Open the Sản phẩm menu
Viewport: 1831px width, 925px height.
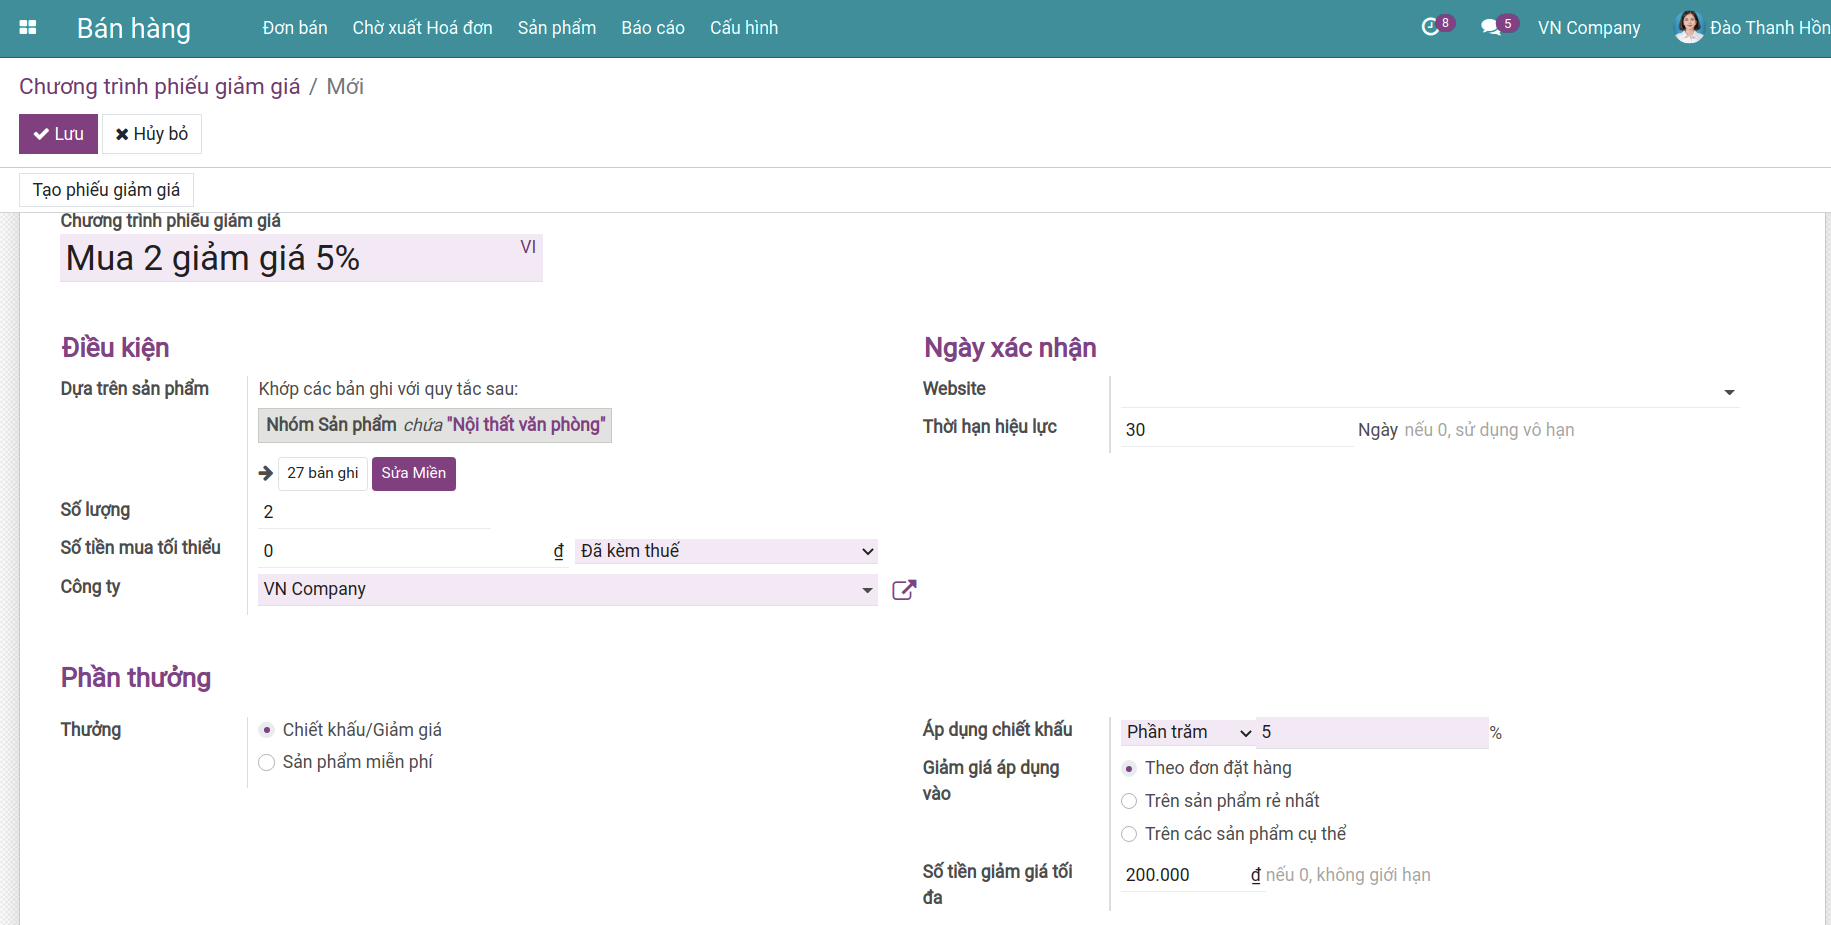557,28
